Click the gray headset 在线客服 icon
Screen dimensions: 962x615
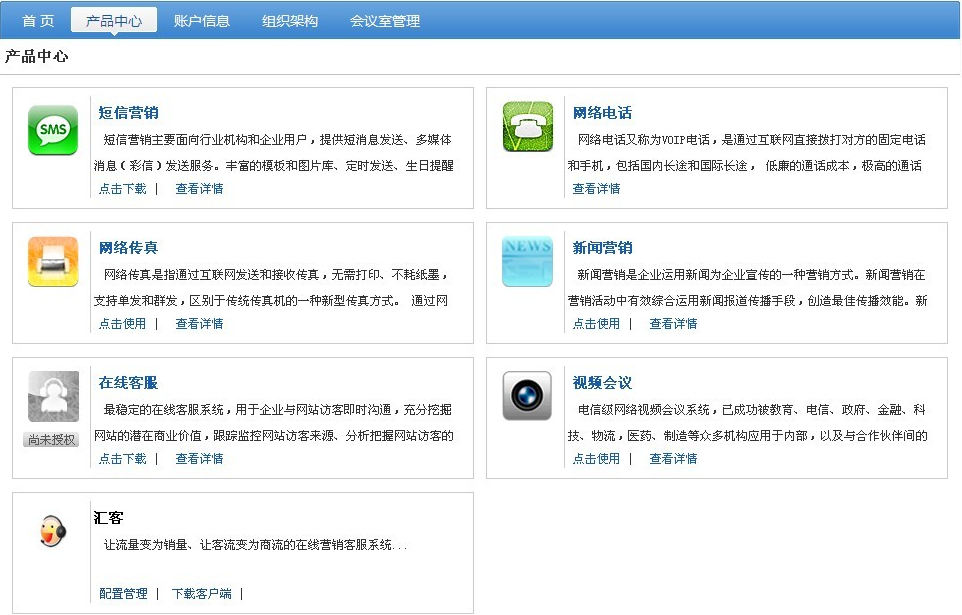[x=53, y=396]
